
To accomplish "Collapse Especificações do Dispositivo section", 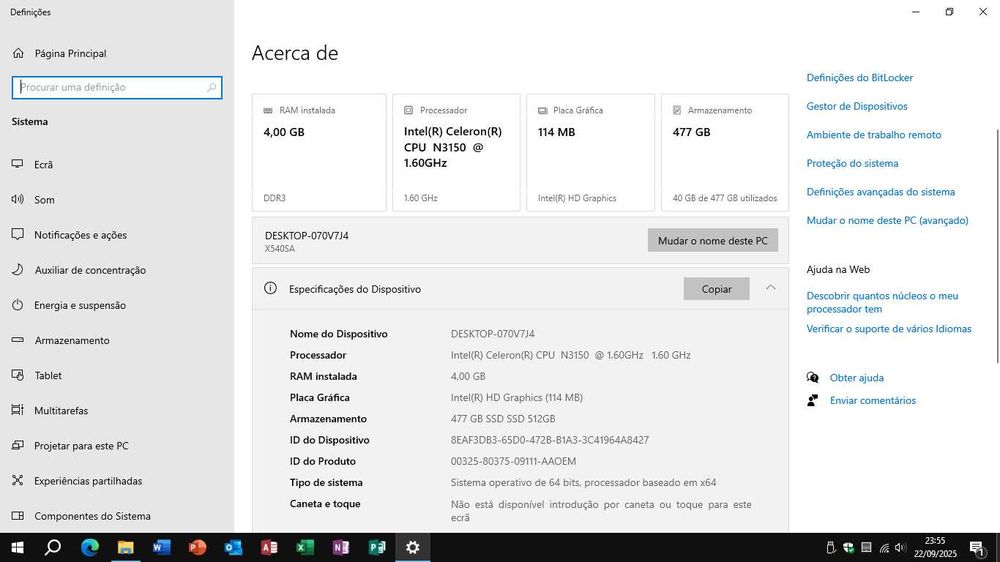I will (x=770, y=288).
